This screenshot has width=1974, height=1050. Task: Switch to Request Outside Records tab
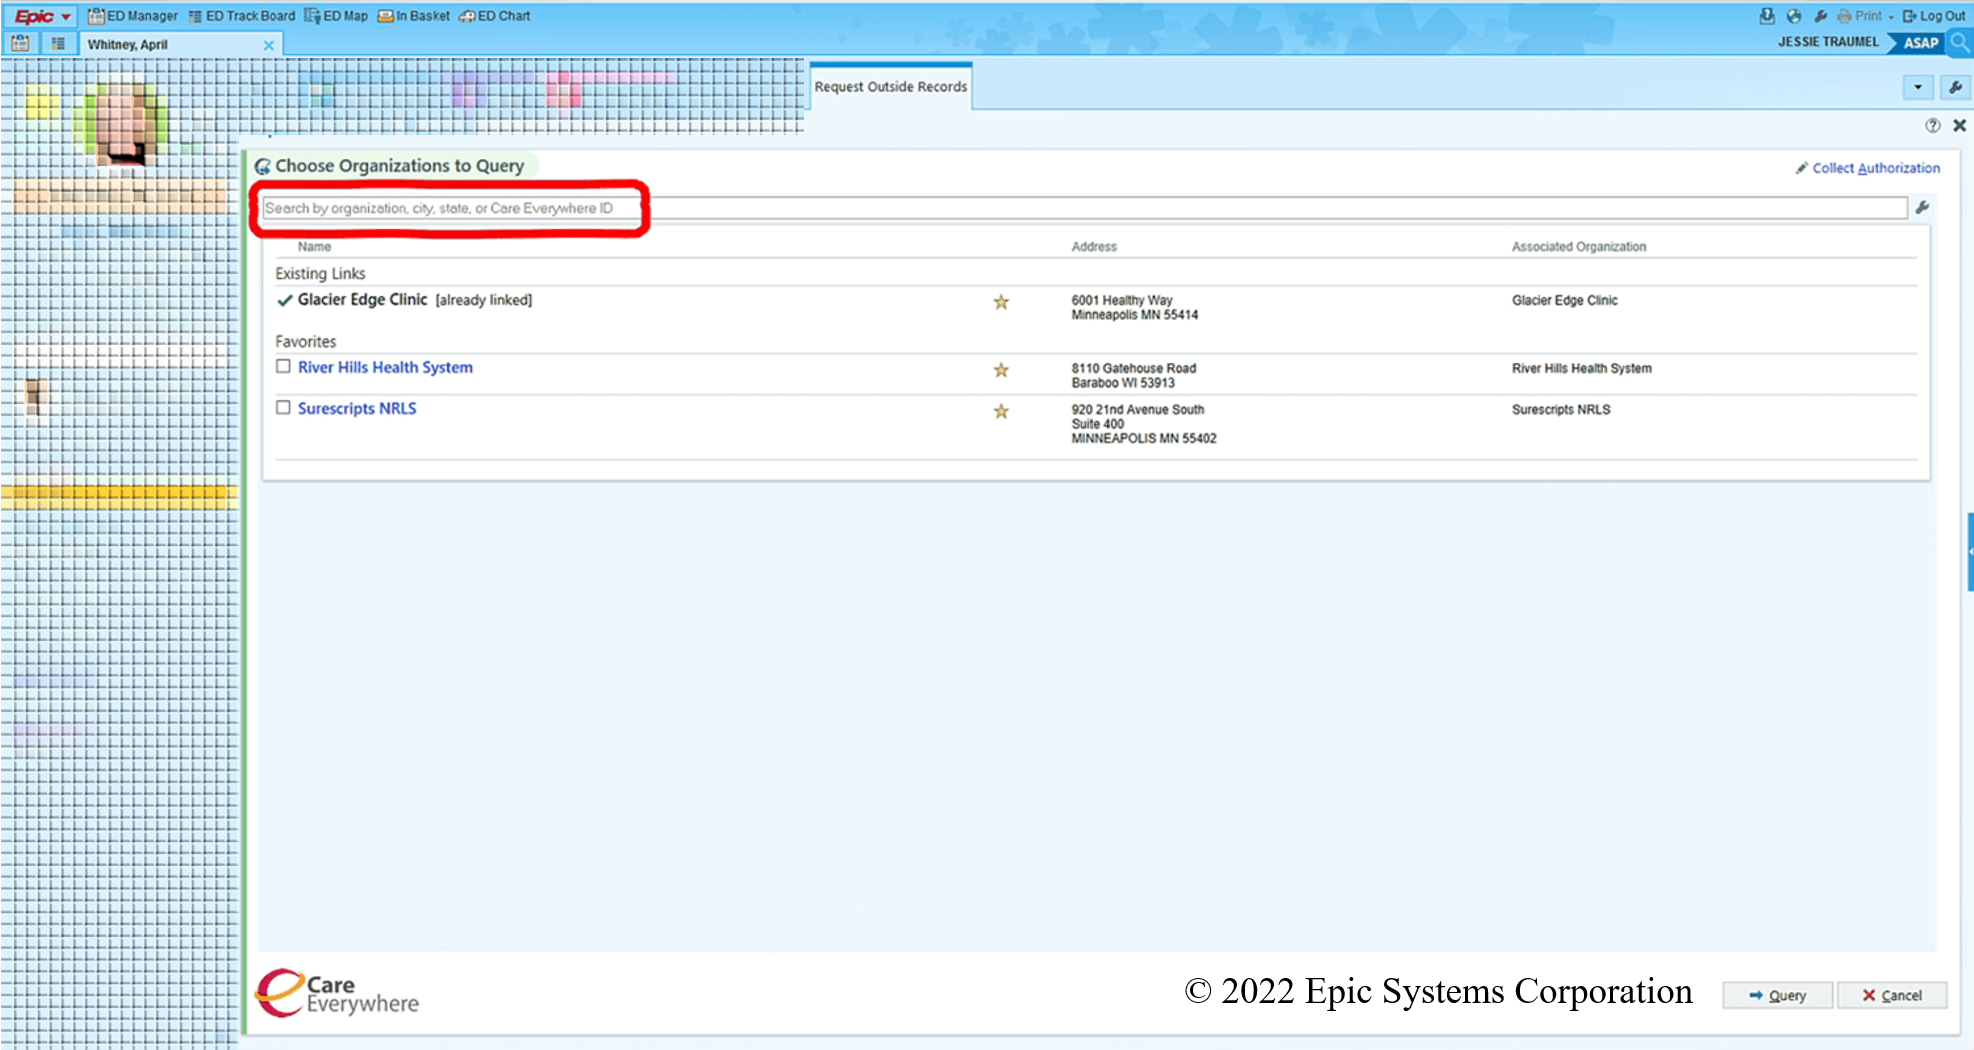(890, 87)
